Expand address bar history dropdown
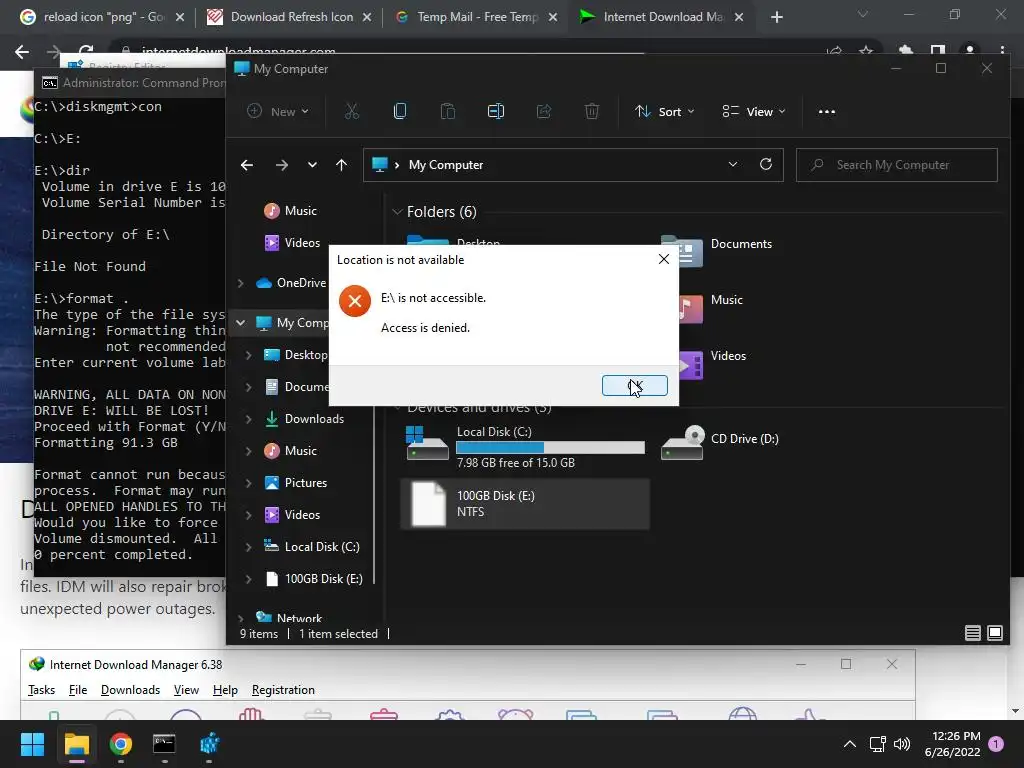Screen dimensions: 1024x768 [733, 165]
